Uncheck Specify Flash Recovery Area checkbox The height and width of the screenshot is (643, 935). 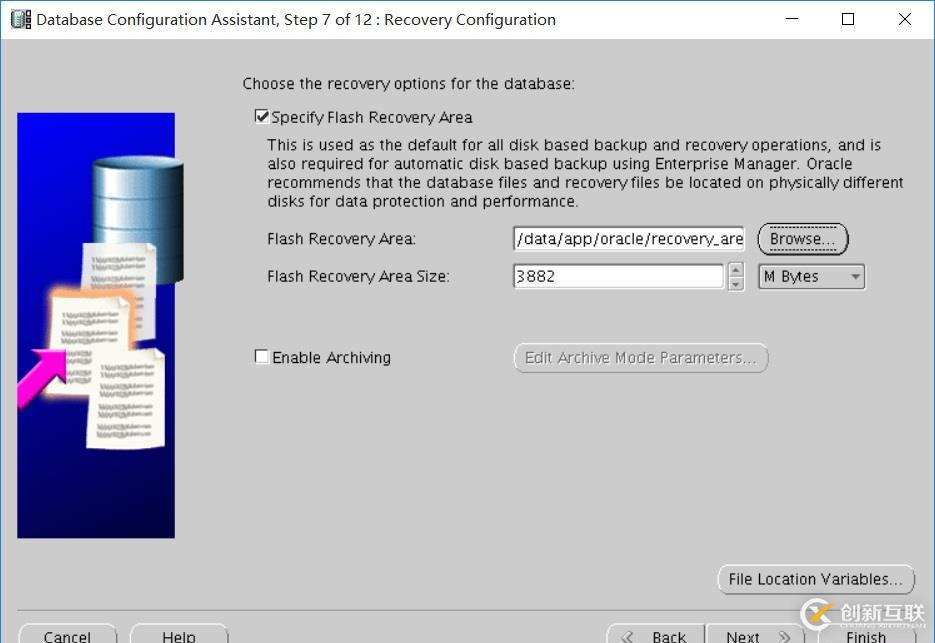pyautogui.click(x=261, y=116)
